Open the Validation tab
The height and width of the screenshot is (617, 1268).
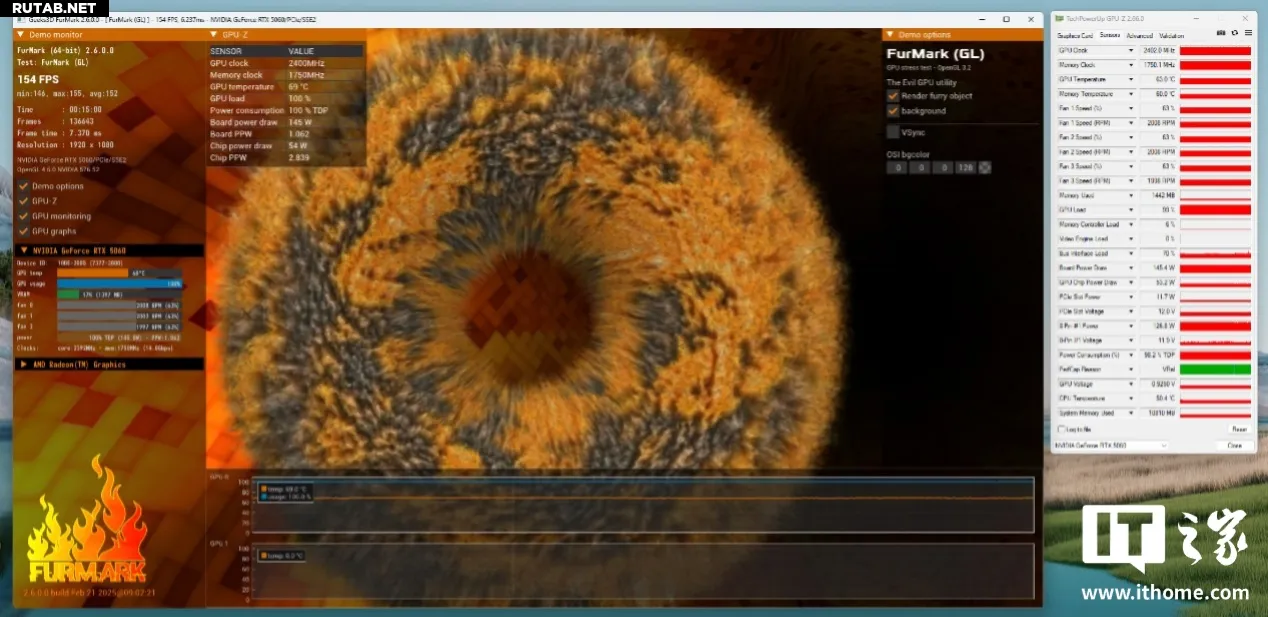coord(1171,36)
